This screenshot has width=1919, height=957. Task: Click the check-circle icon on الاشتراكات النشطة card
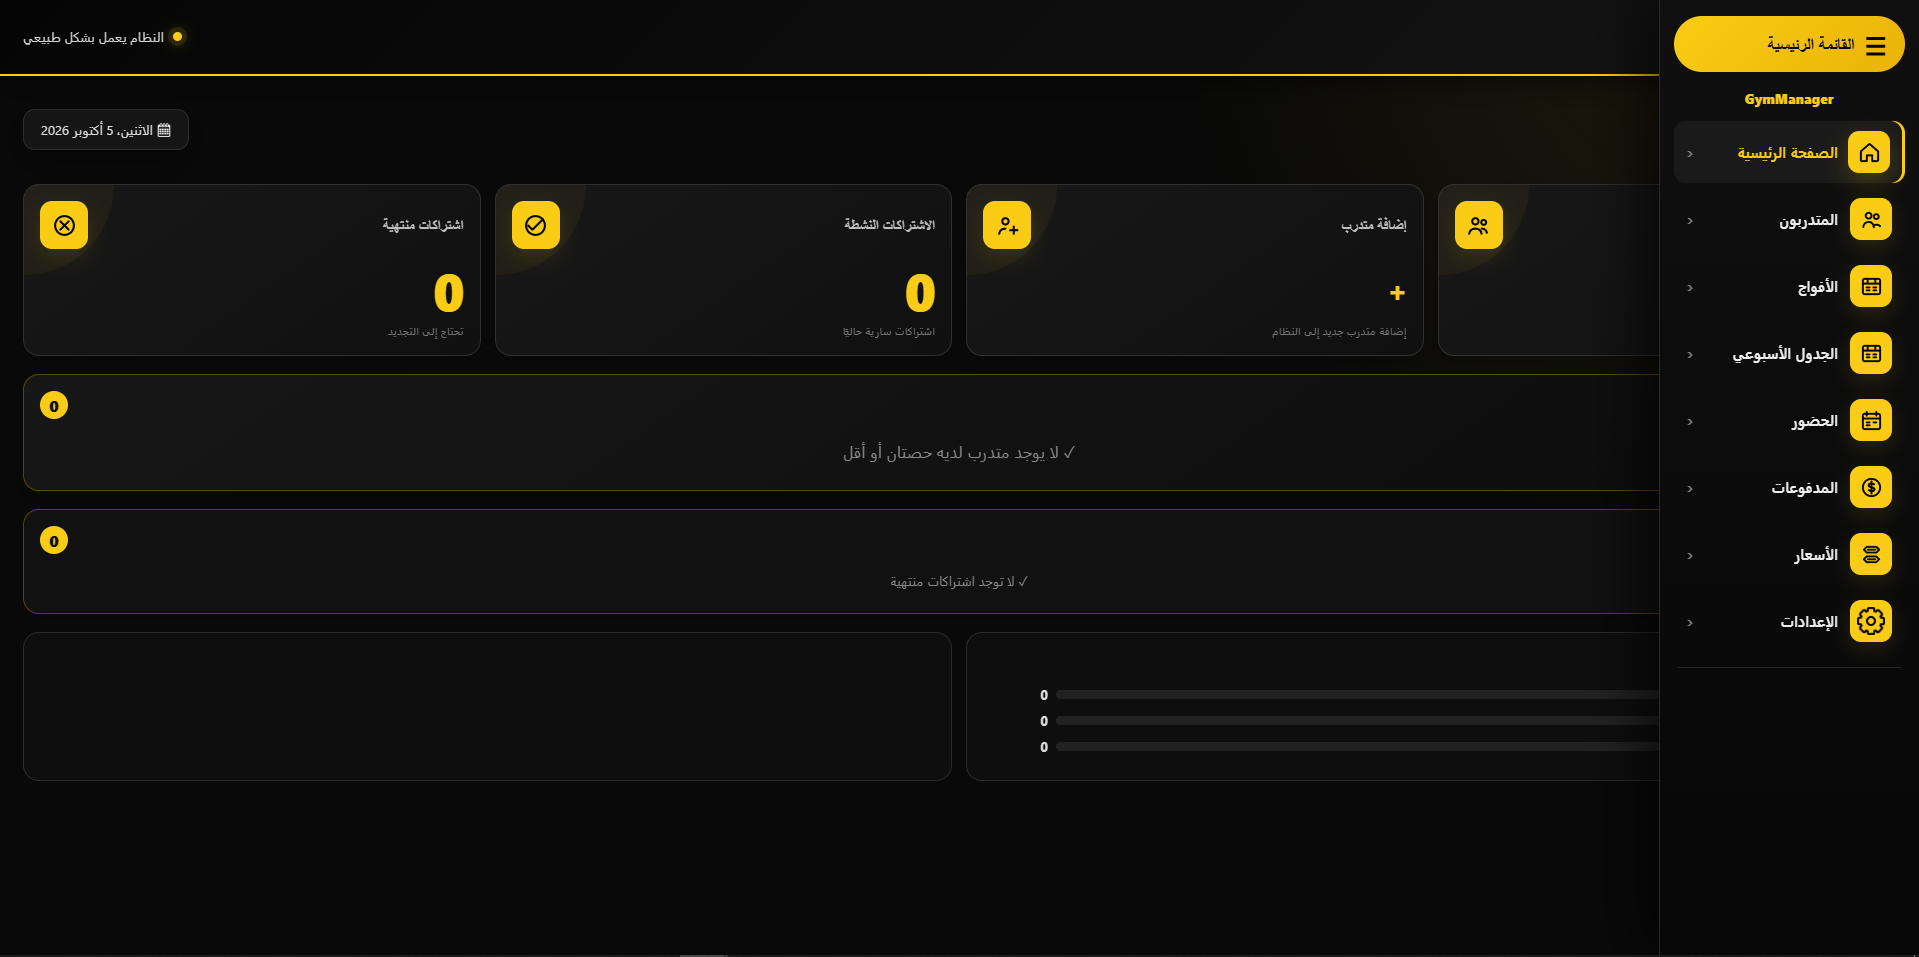pos(536,225)
